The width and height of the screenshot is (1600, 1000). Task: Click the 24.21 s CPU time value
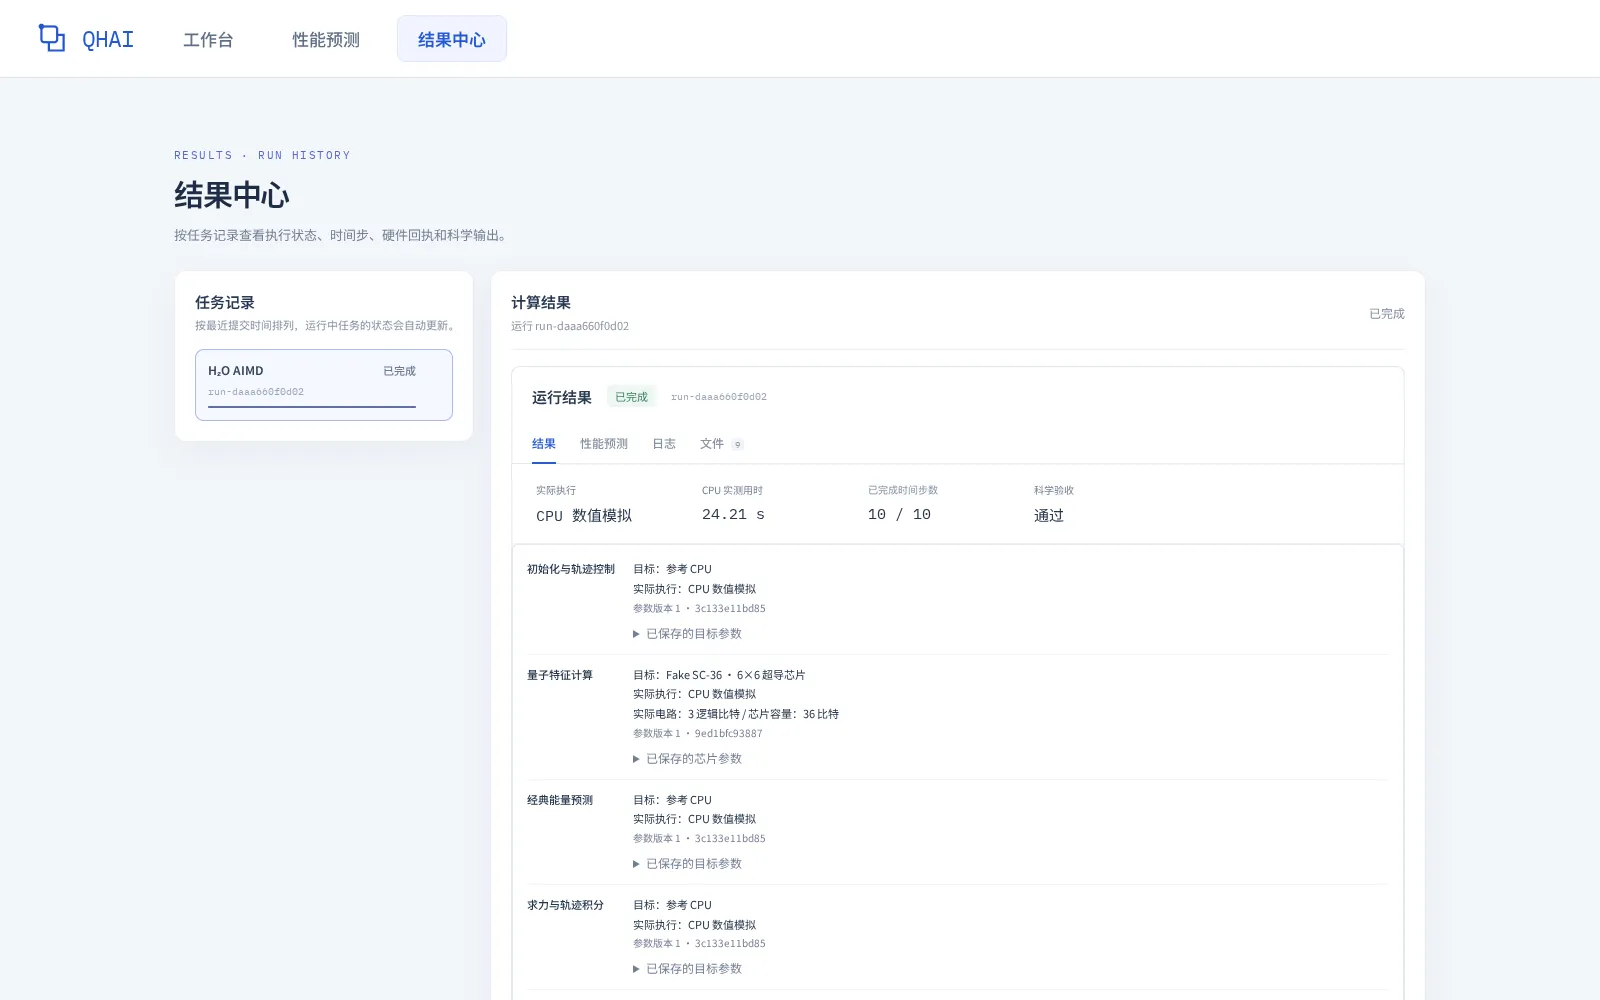pos(733,514)
